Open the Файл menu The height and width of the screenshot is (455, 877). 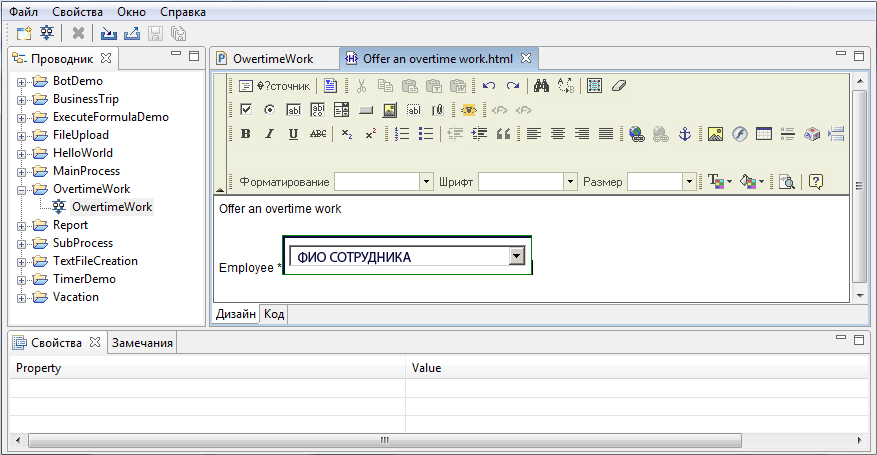(x=23, y=12)
